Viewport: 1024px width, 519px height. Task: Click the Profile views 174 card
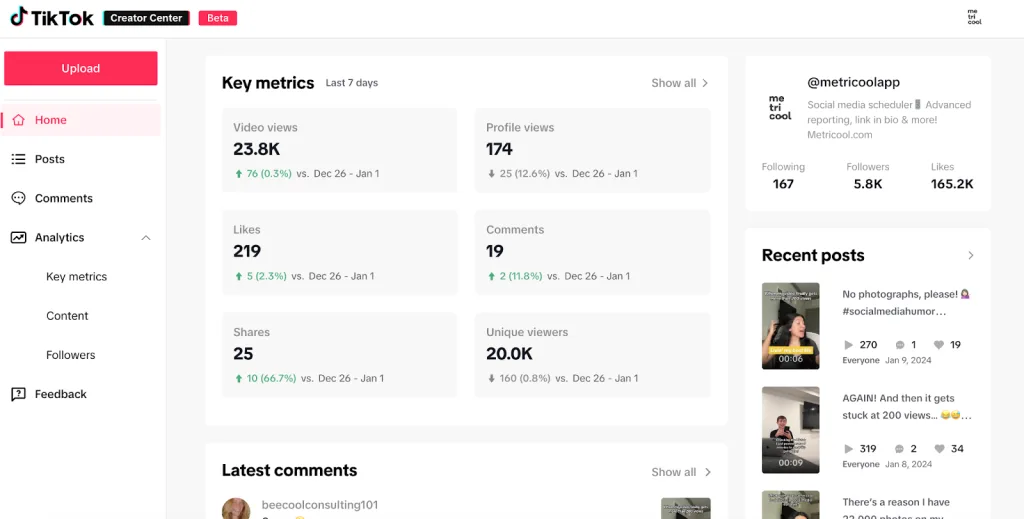(x=592, y=150)
